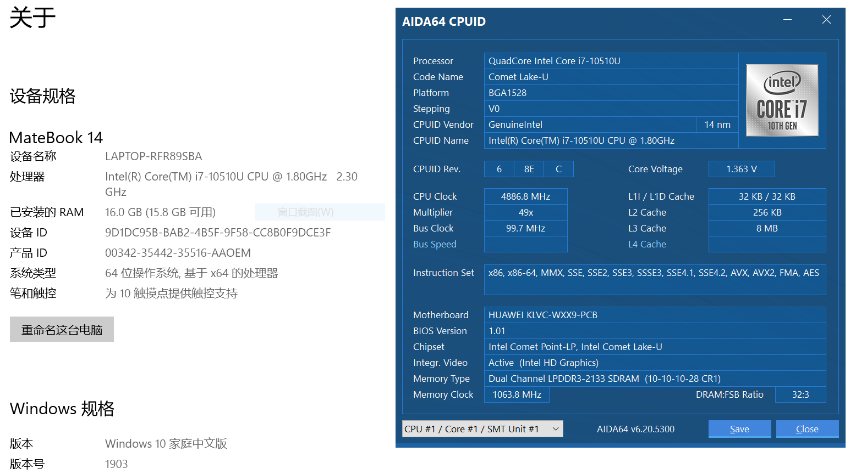The height and width of the screenshot is (474, 867).
Task: Click the Motherboard value HUAWEI KLVC-WXX9-PCB
Action: [x=655, y=315]
